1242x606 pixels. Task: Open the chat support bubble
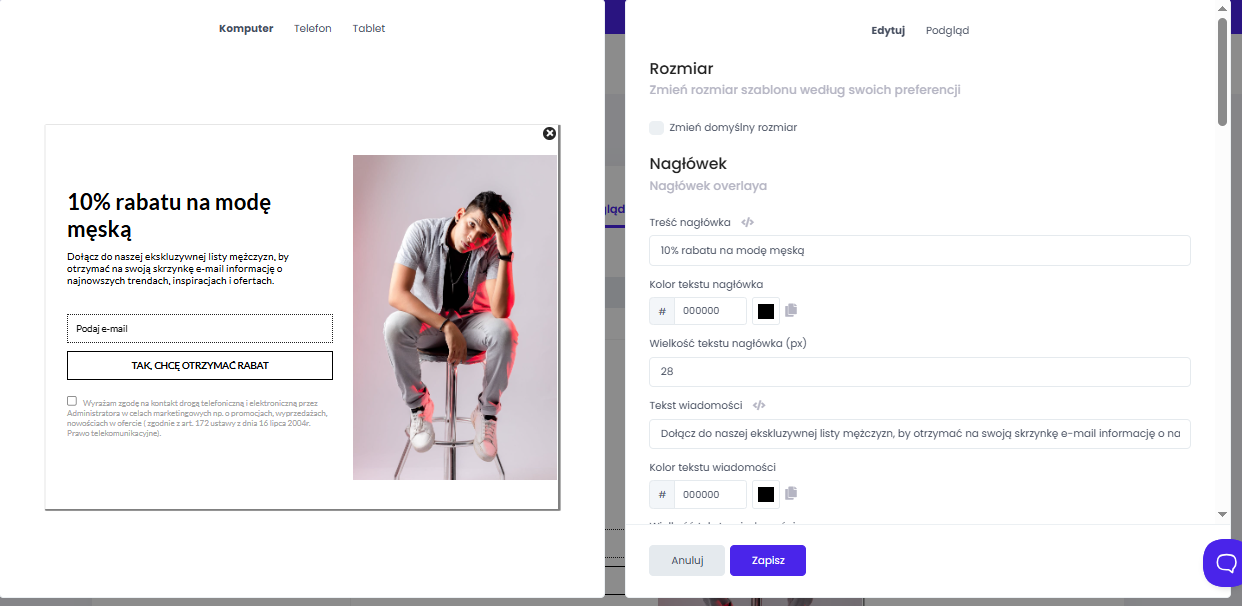1224,562
